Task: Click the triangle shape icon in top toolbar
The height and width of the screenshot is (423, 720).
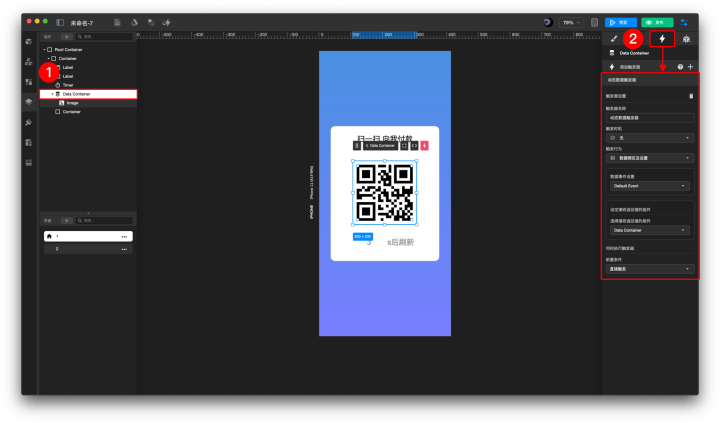Action: coord(134,22)
